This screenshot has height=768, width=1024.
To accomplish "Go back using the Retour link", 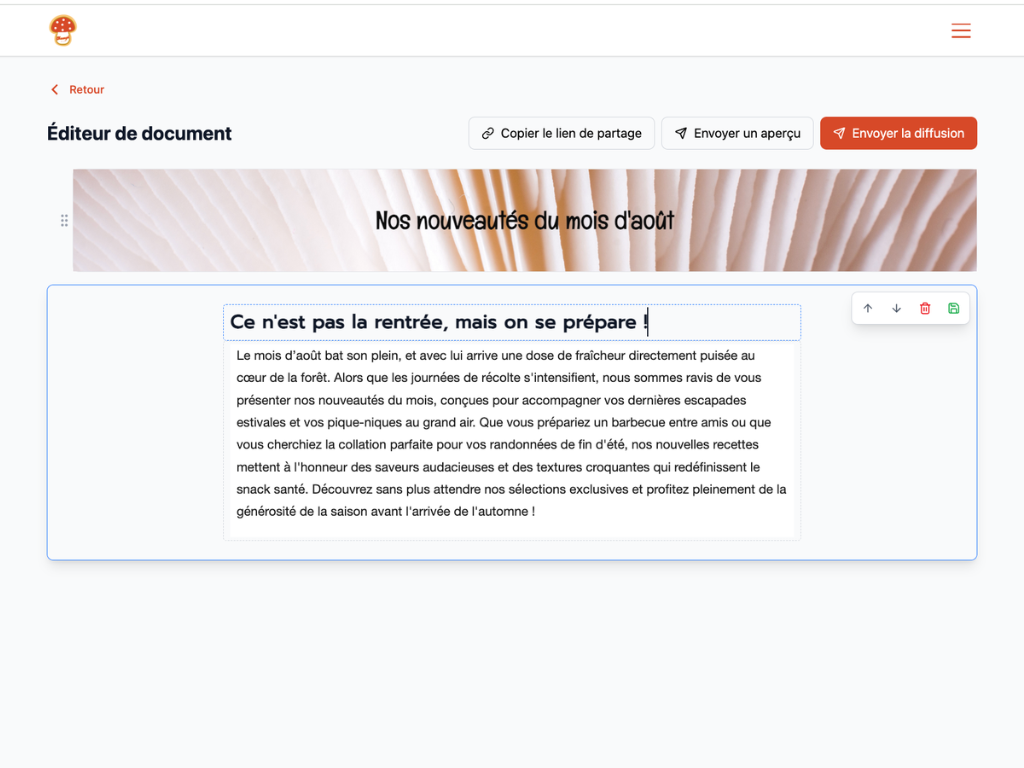I will click(86, 89).
